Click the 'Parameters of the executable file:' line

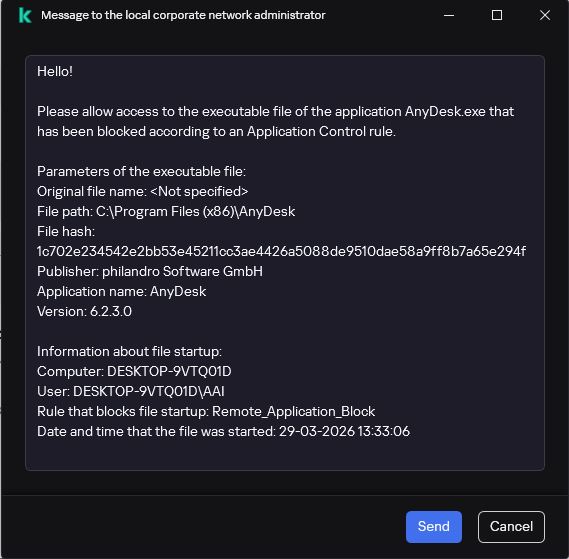coord(142,171)
